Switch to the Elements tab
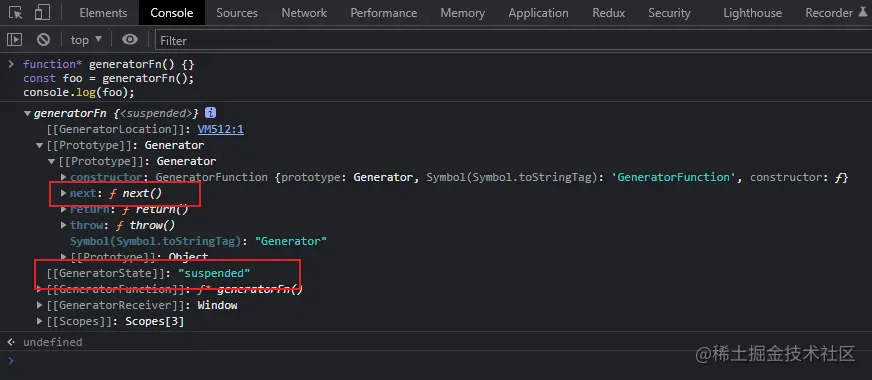The image size is (872, 380). coord(103,12)
